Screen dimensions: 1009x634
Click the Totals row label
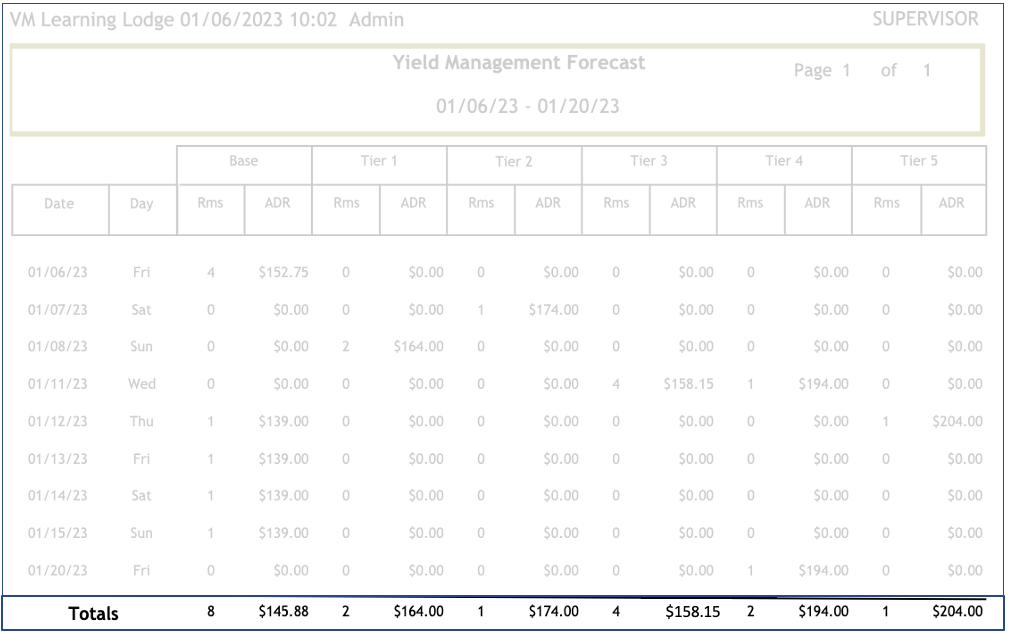click(93, 613)
